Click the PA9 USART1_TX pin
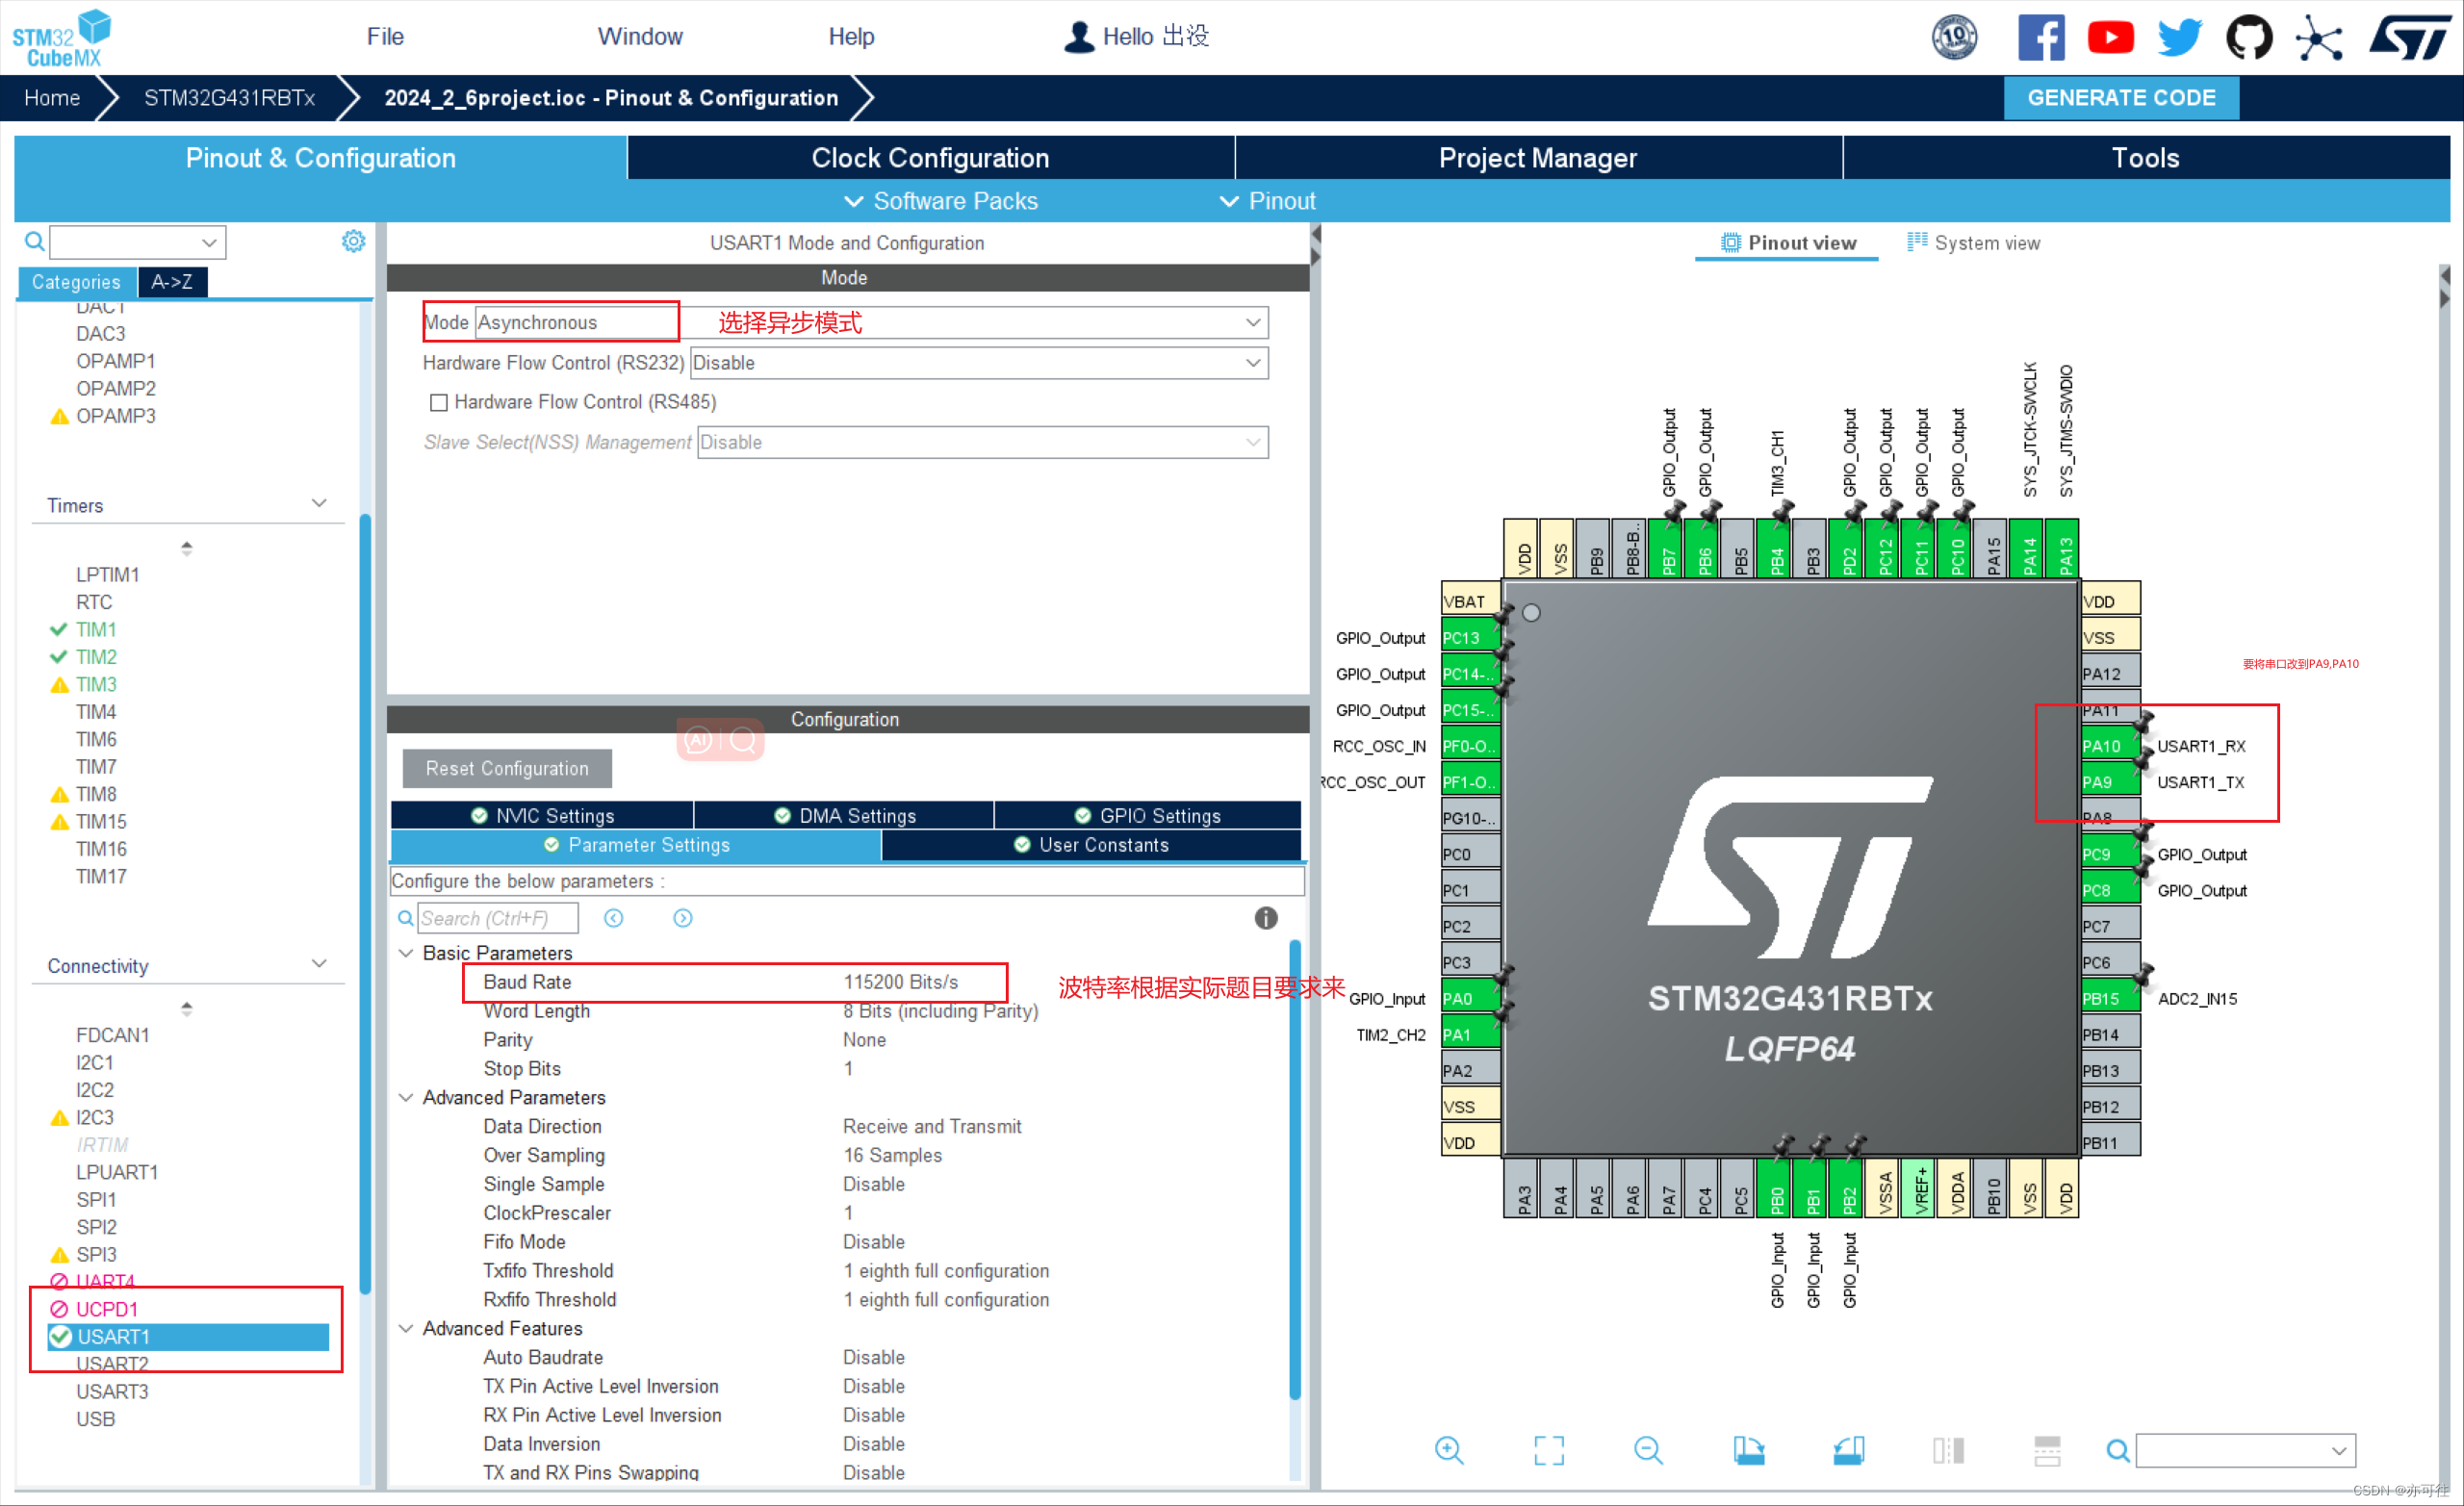This screenshot has width=2464, height=1506. [x=2110, y=782]
